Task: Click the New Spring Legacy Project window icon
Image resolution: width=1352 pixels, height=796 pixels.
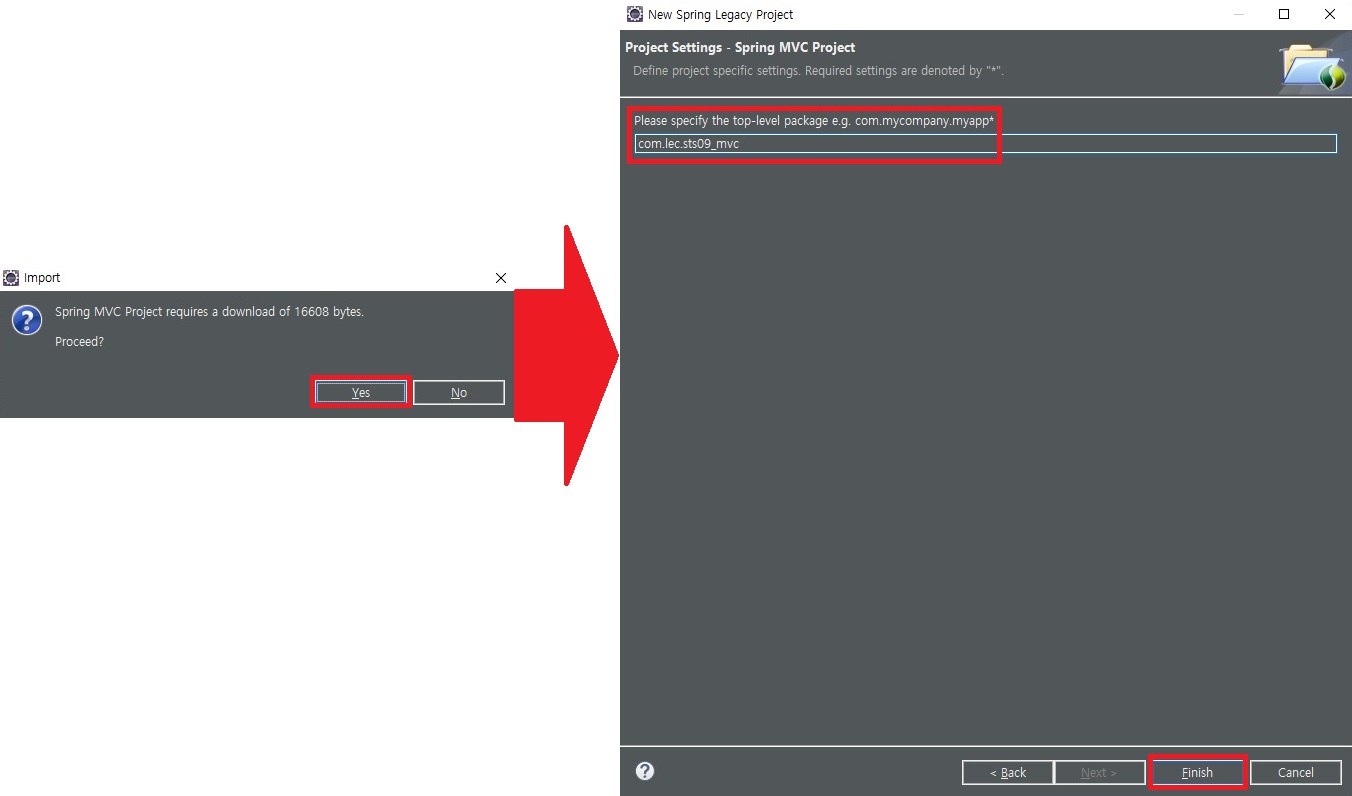Action: (x=635, y=14)
